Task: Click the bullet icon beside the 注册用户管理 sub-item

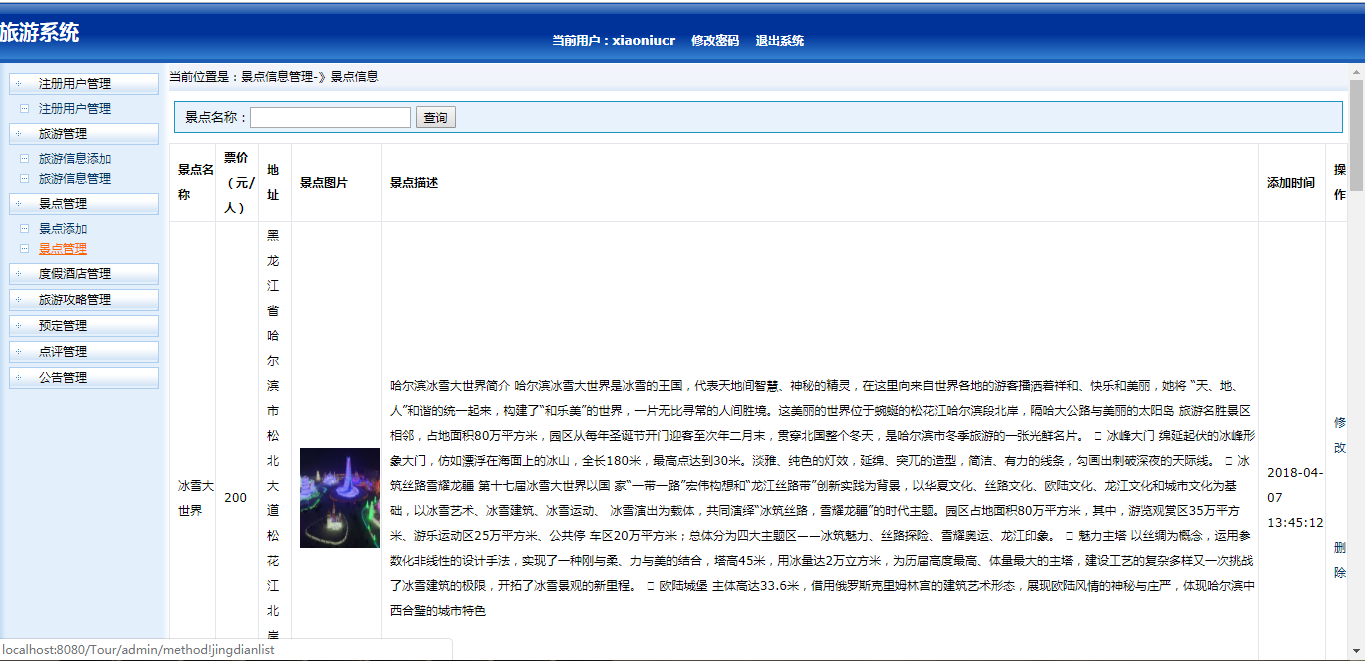Action: [x=24, y=108]
